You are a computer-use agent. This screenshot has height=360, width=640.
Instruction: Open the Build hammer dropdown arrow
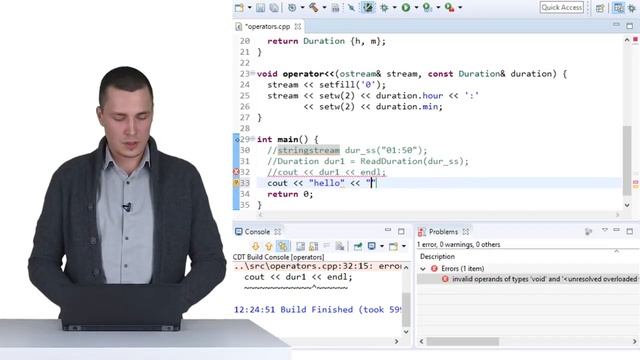(x=324, y=7)
